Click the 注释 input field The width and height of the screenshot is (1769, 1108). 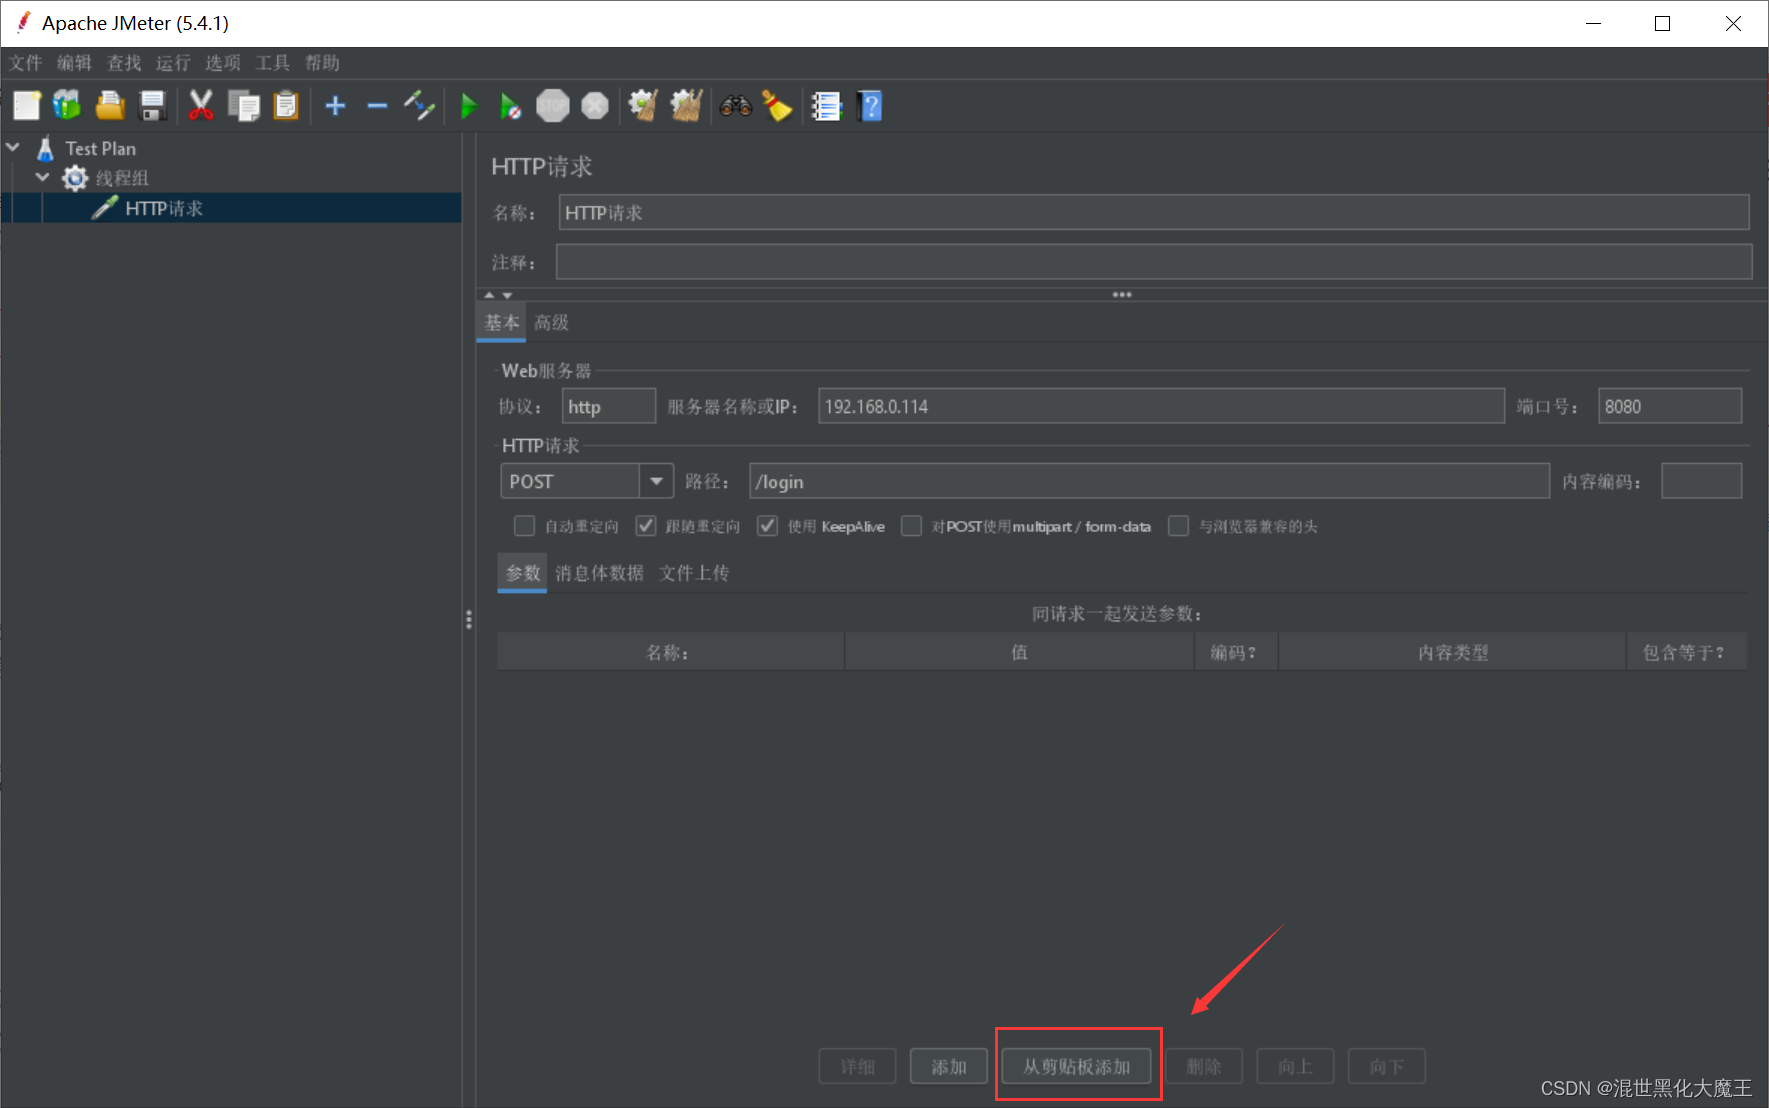pos(1154,262)
